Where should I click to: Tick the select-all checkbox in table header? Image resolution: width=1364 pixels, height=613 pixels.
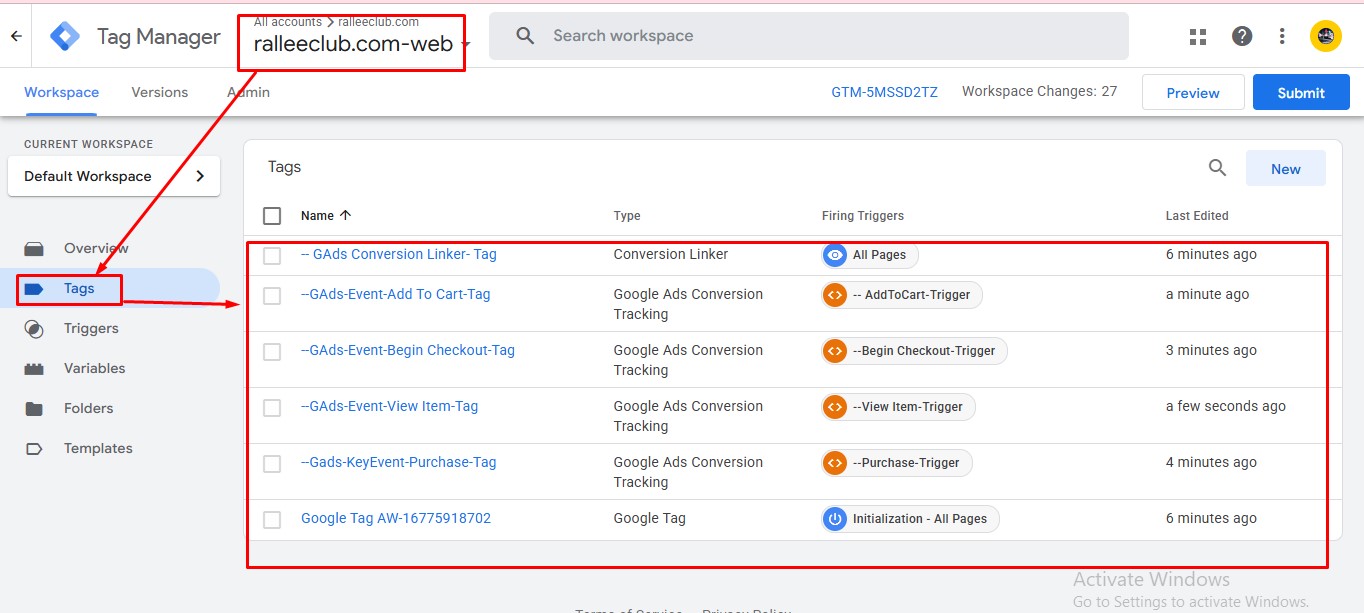(272, 215)
